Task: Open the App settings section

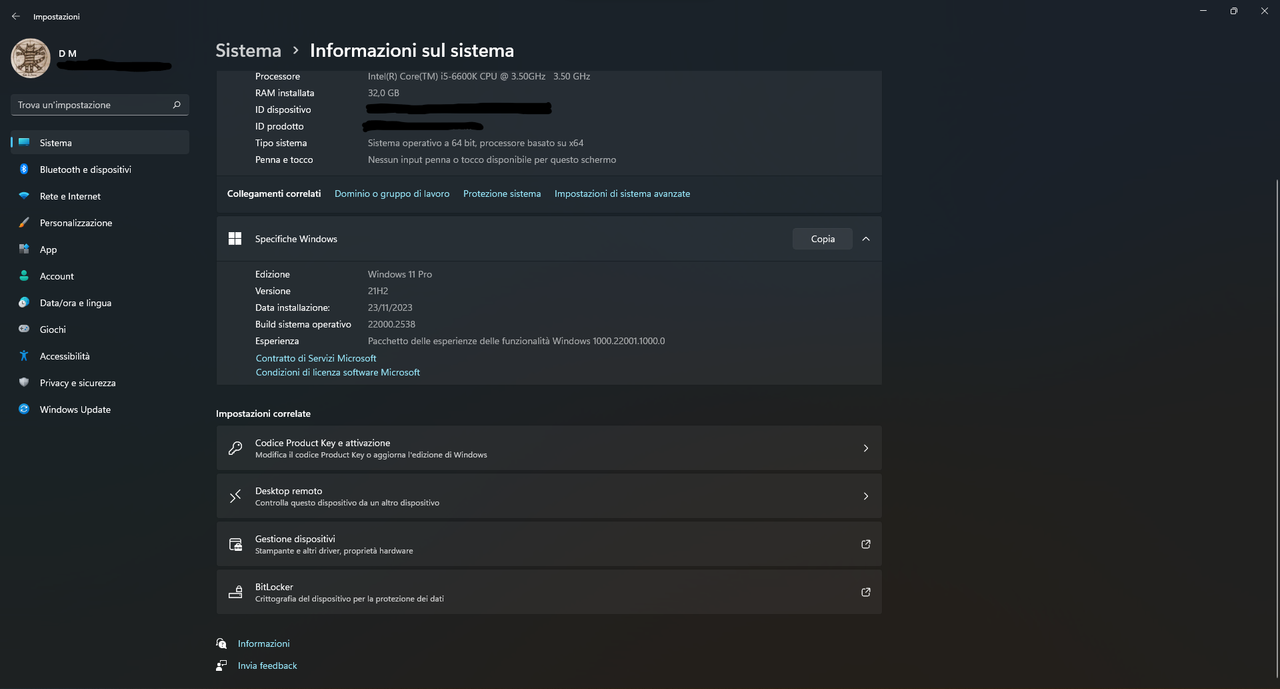Action: coord(100,249)
